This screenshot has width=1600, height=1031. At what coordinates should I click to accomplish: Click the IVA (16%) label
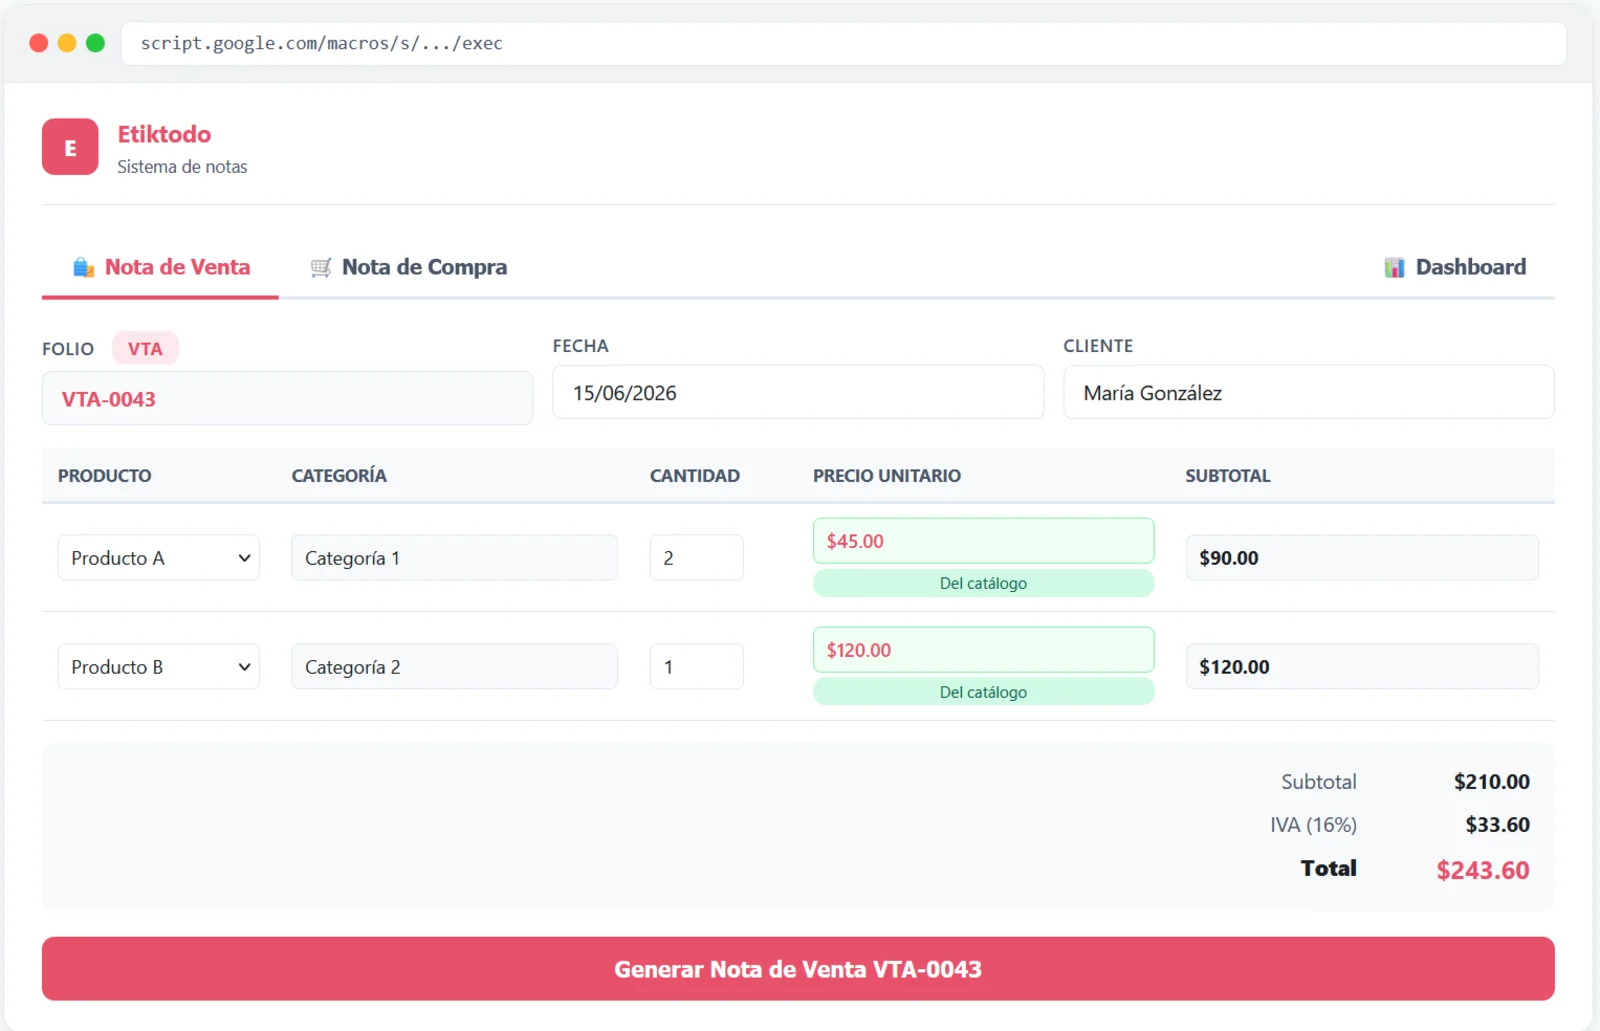[x=1314, y=825]
